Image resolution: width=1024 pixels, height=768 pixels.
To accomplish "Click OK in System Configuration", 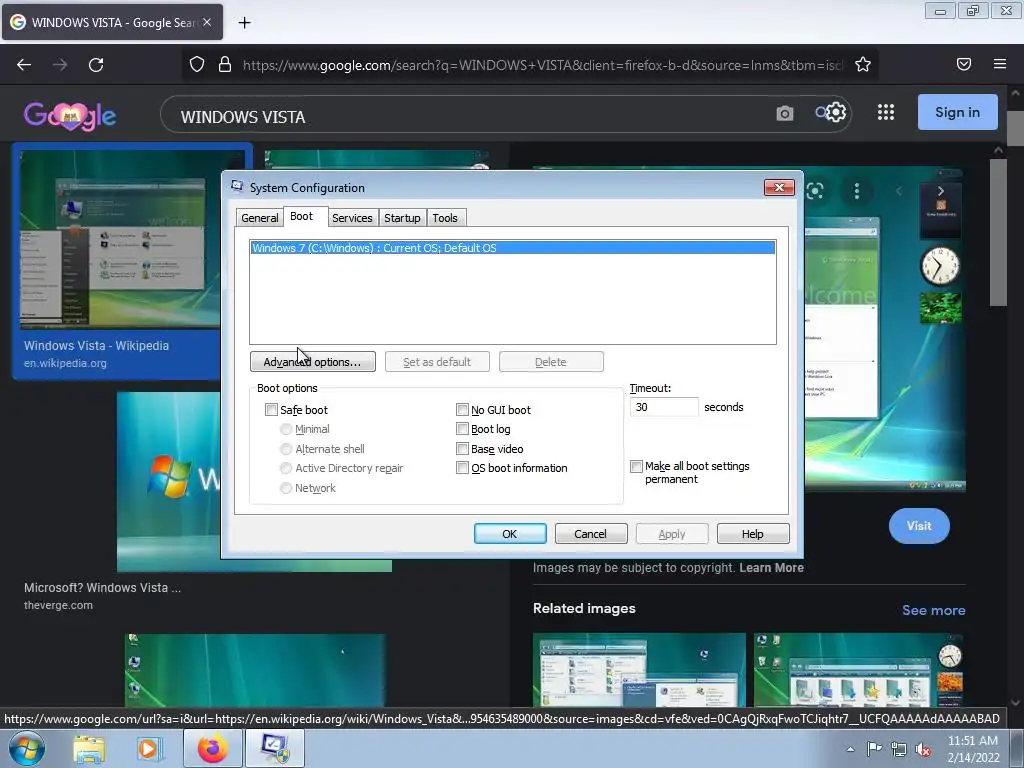I will [510, 534].
